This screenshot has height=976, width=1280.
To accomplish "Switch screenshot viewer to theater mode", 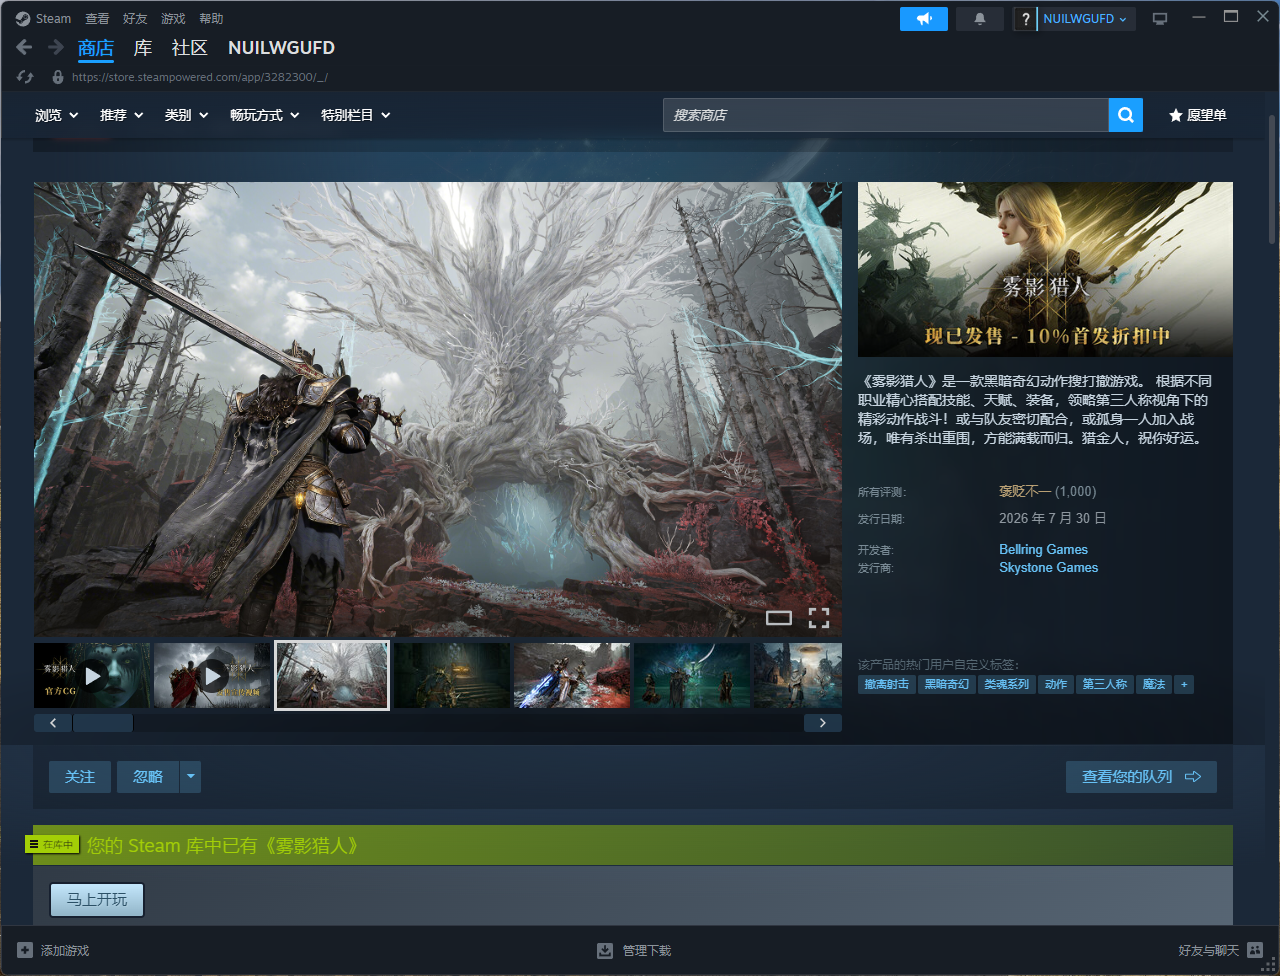I will click(779, 618).
